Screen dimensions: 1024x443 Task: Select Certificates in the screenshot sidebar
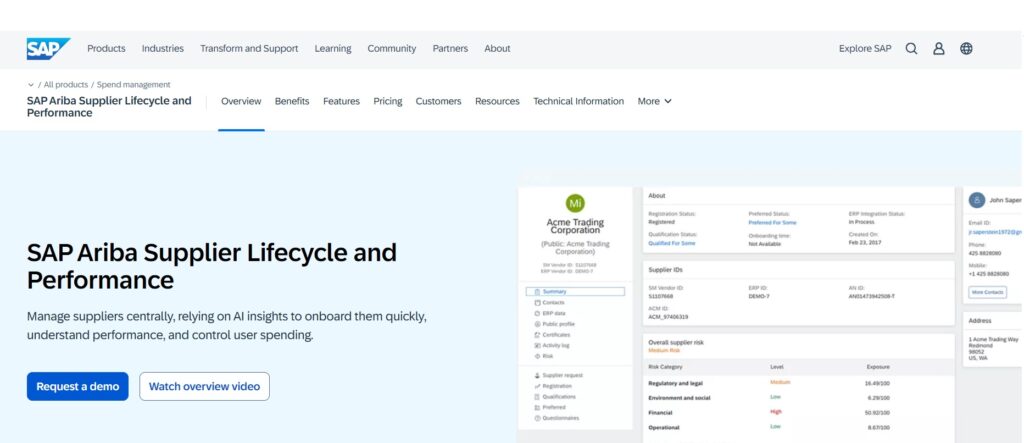pos(552,335)
